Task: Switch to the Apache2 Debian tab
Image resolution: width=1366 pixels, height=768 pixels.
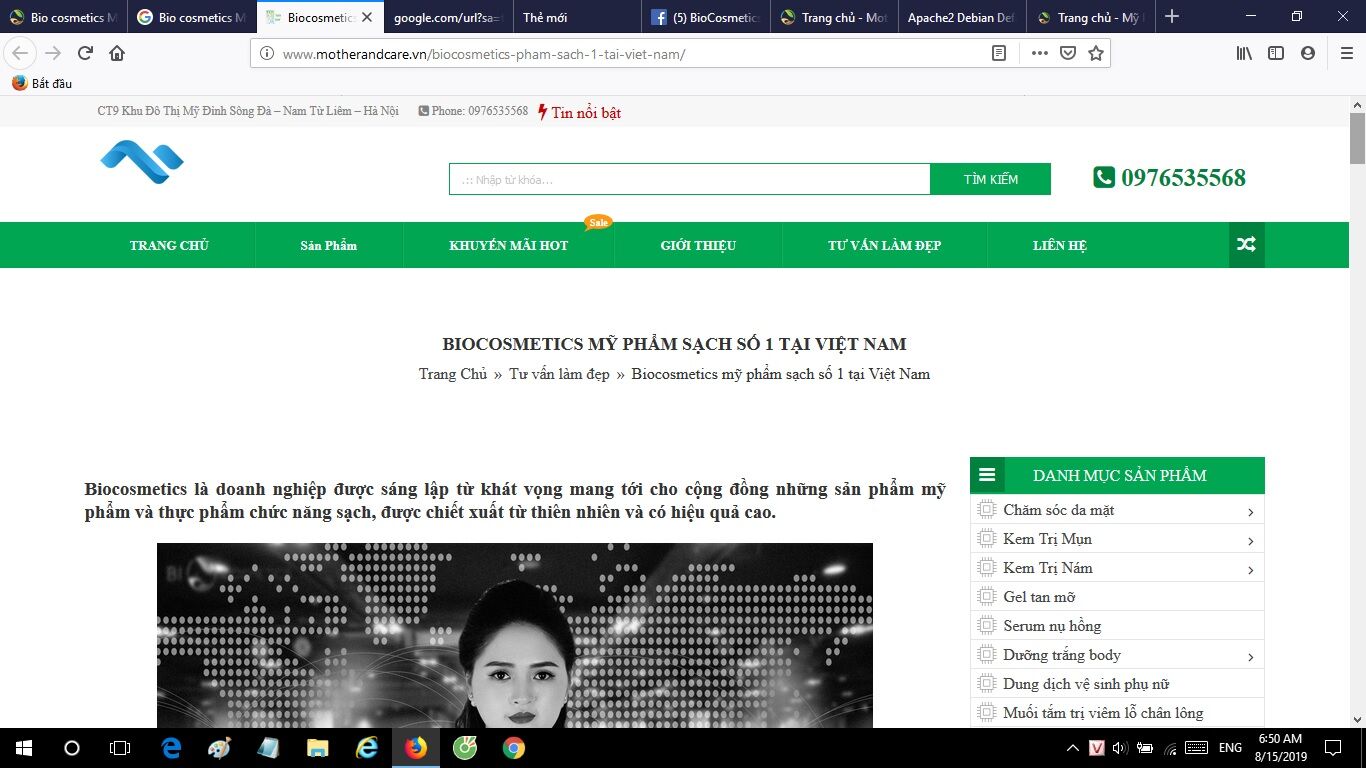Action: (x=963, y=17)
